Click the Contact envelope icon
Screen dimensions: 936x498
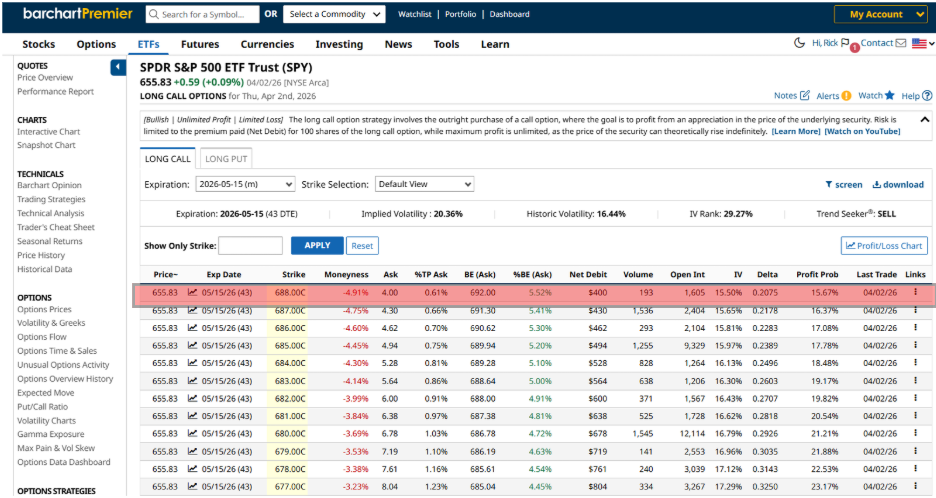click(901, 44)
